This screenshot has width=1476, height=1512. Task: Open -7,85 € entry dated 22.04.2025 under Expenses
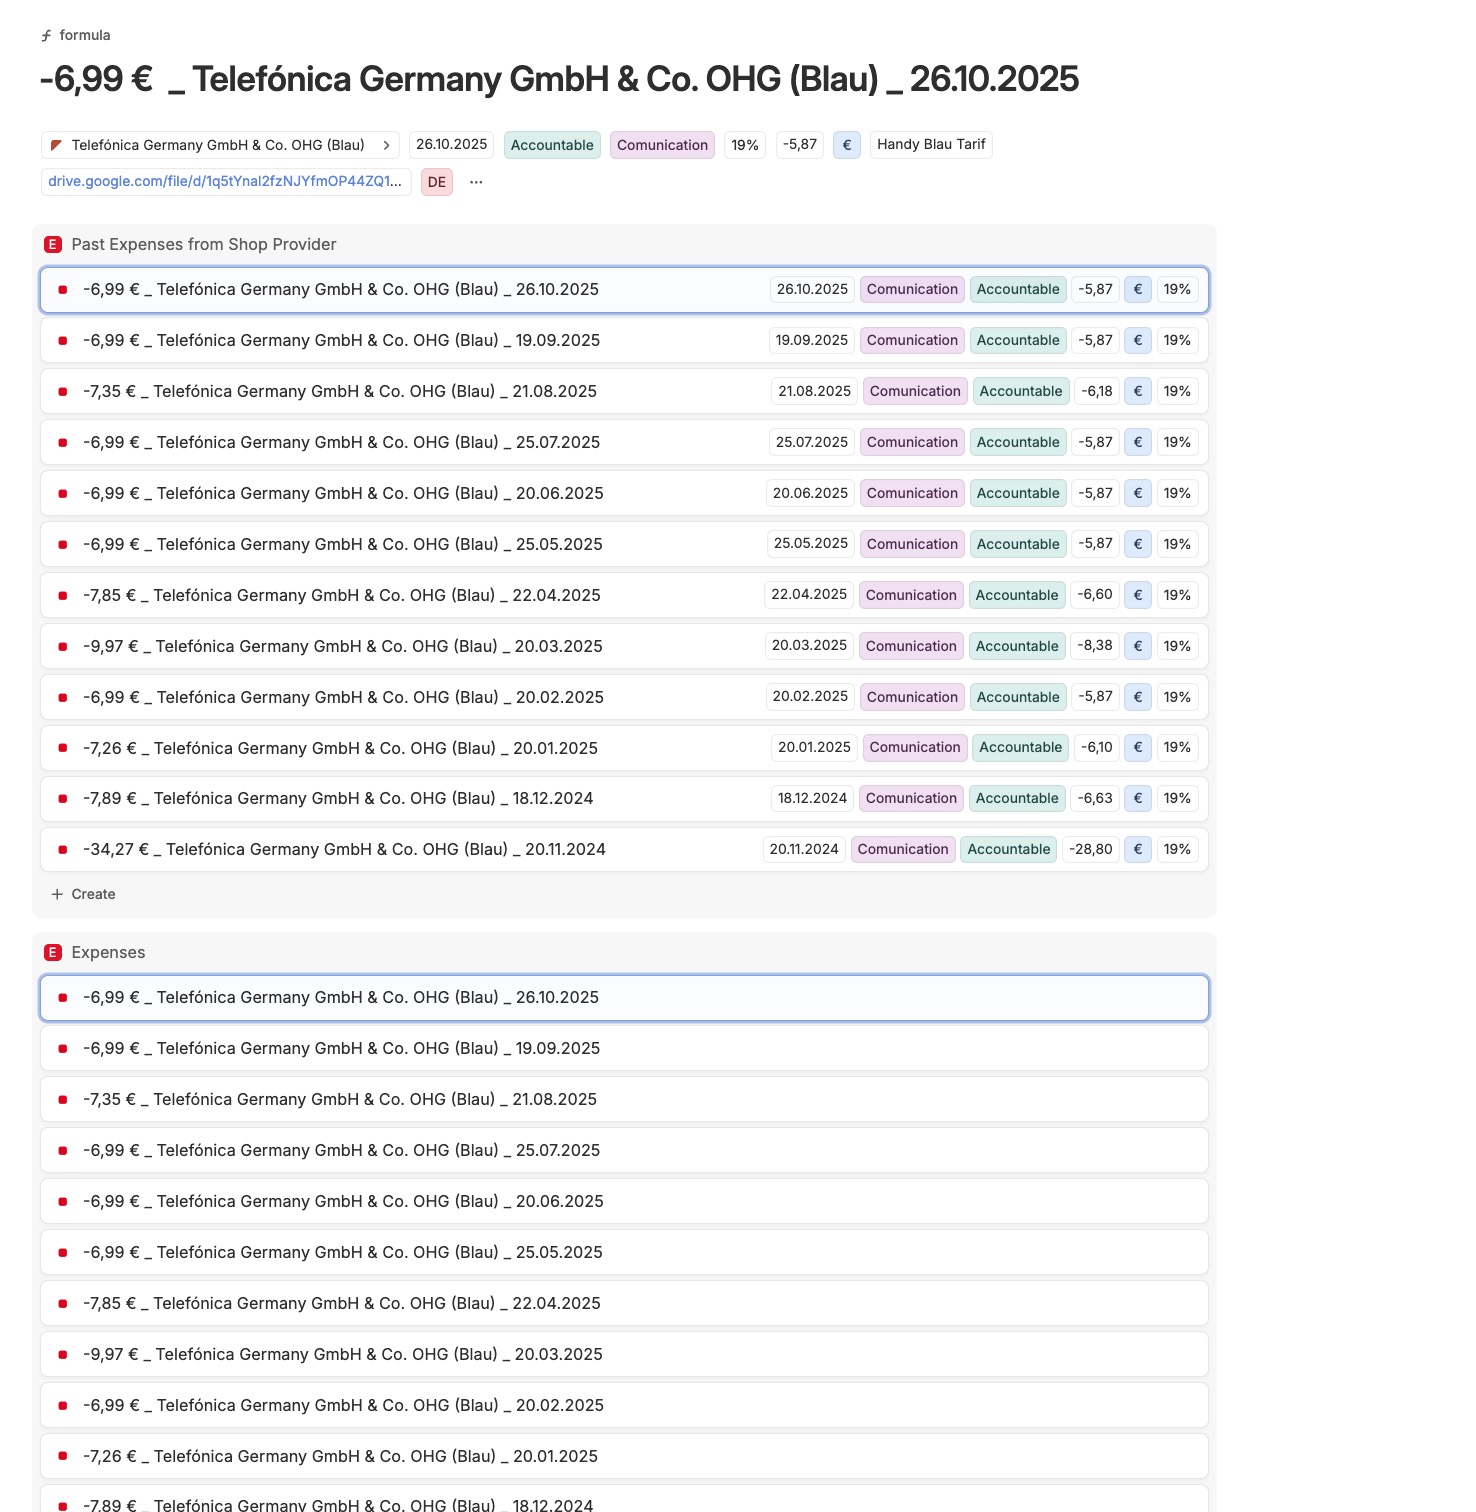click(624, 1304)
